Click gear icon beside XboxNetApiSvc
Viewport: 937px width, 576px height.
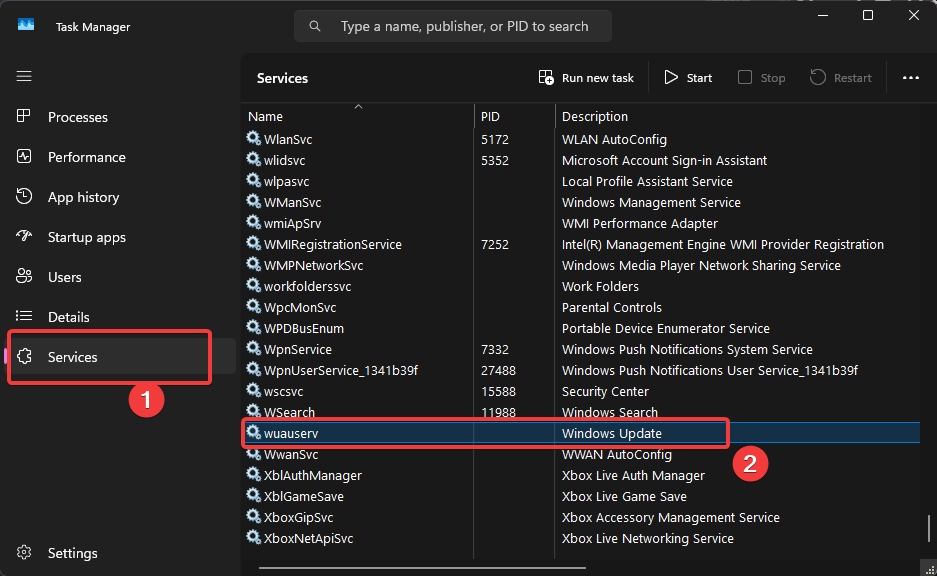coord(253,537)
